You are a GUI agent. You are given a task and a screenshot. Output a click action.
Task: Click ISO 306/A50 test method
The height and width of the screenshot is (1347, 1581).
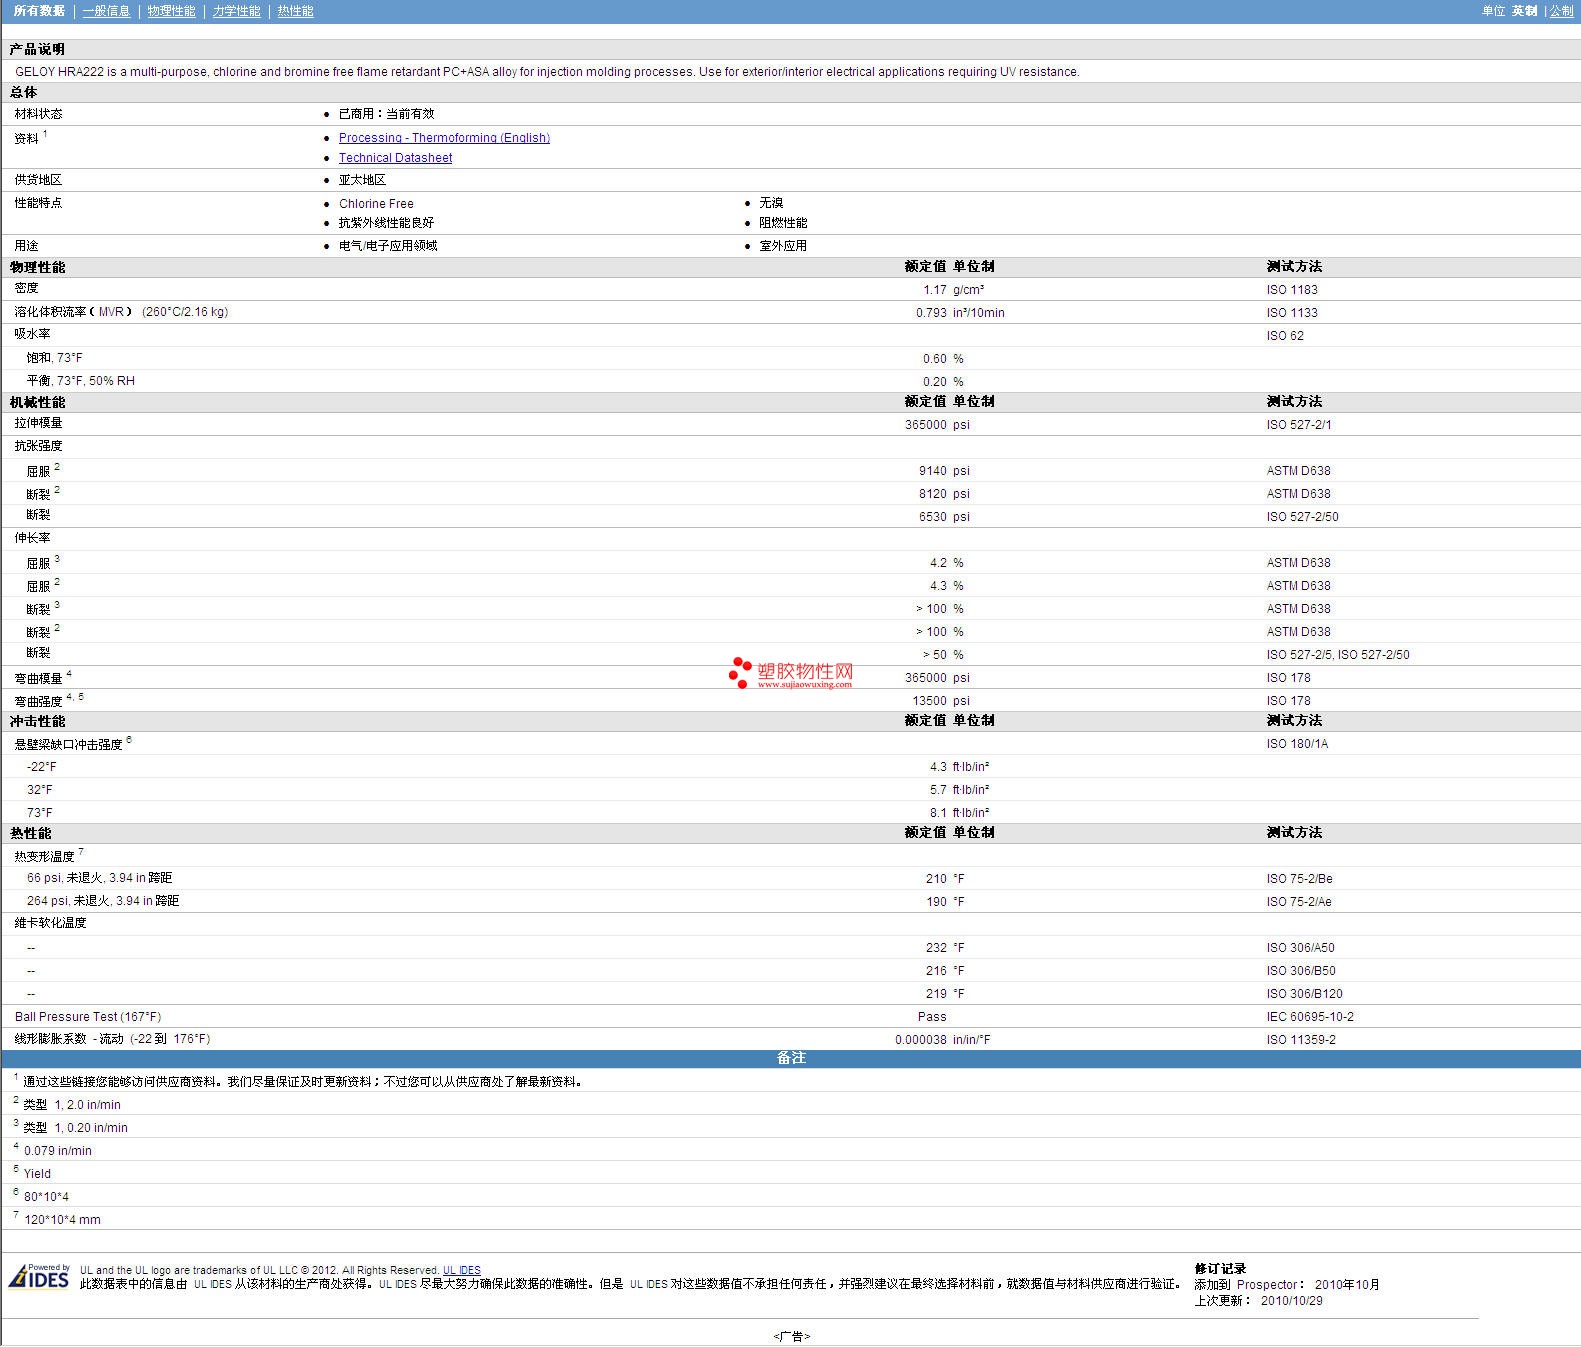1300,948
